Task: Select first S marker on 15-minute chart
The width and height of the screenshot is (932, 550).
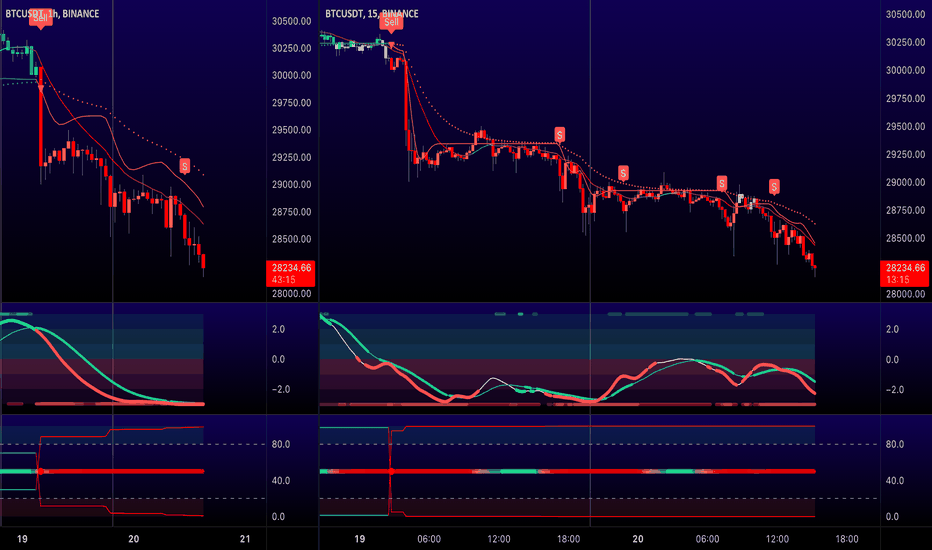Action: [x=559, y=135]
